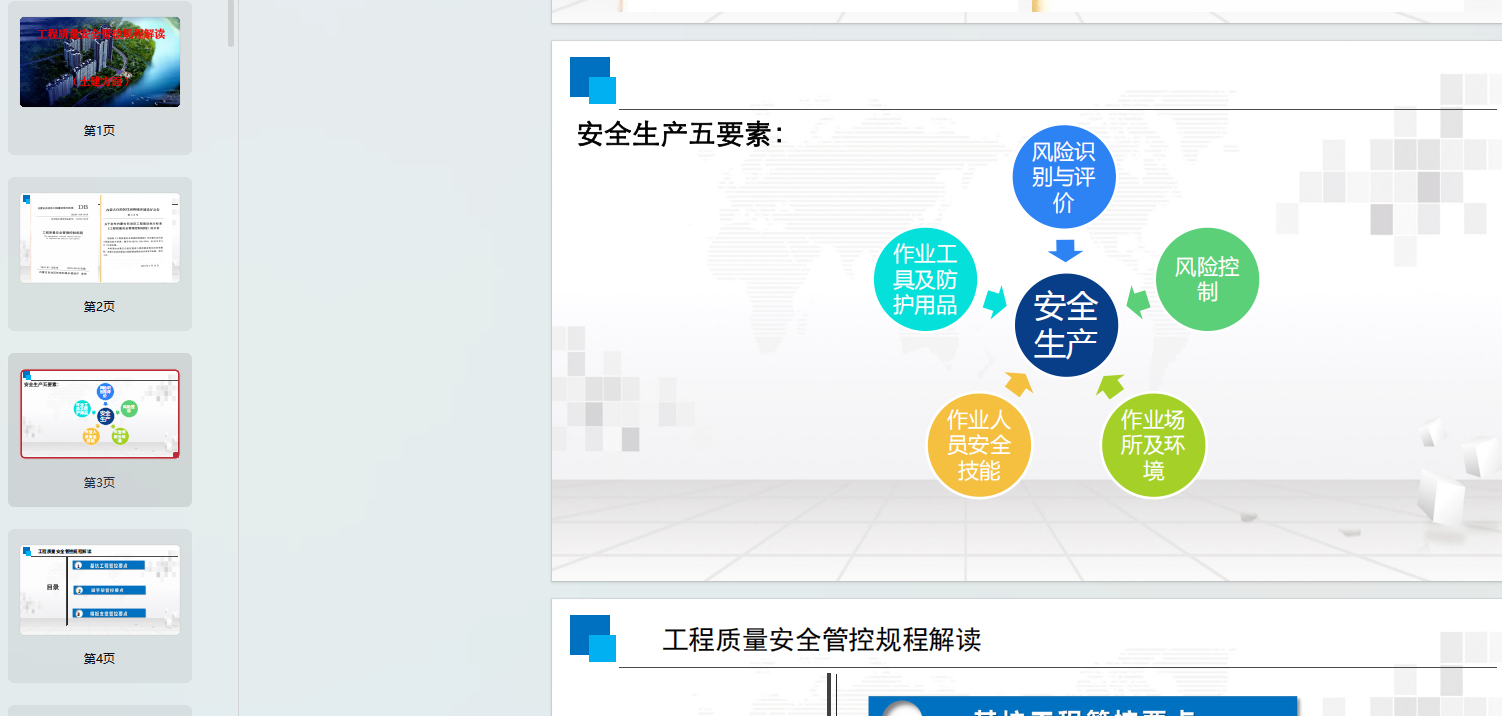Click blue square logo beside 工程质量安全管控规程解读 title
Image resolution: width=1502 pixels, height=716 pixels.
pyautogui.click(x=592, y=638)
